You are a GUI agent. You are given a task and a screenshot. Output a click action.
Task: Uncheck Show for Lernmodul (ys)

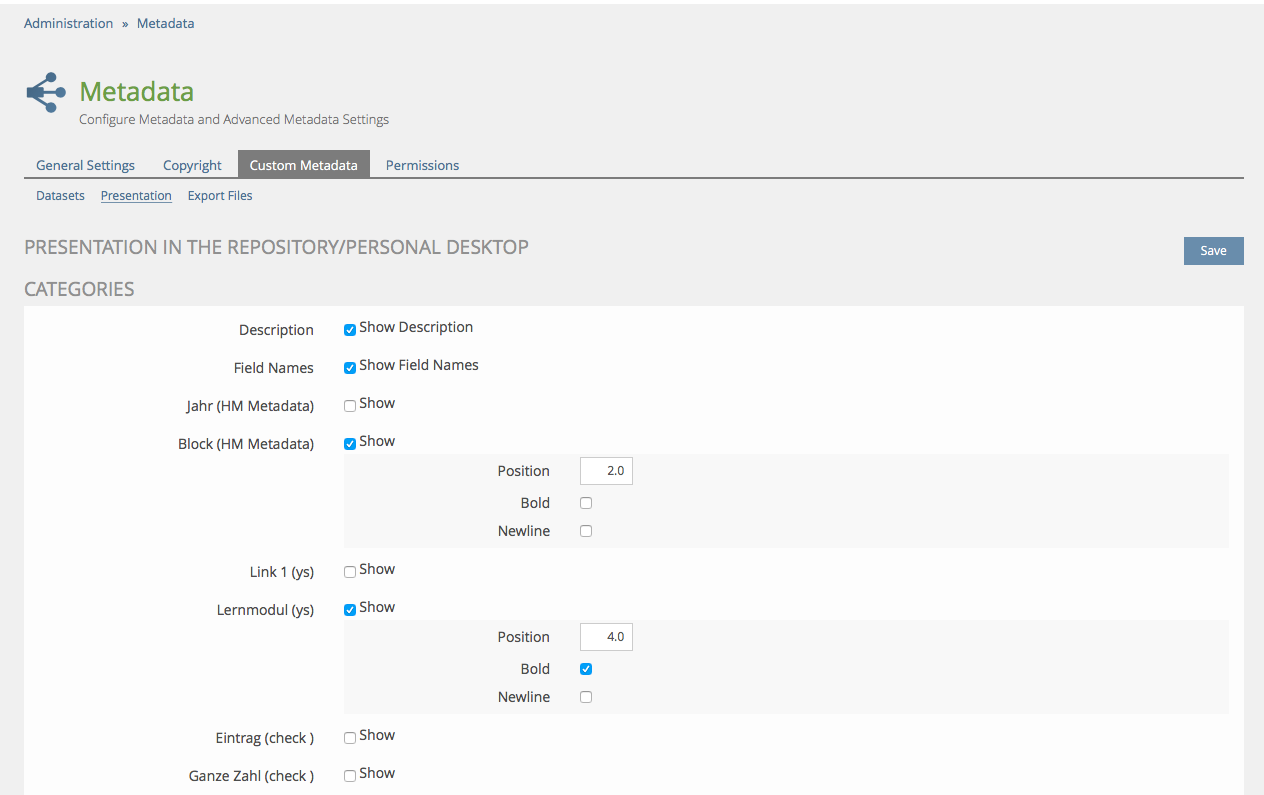coord(350,610)
